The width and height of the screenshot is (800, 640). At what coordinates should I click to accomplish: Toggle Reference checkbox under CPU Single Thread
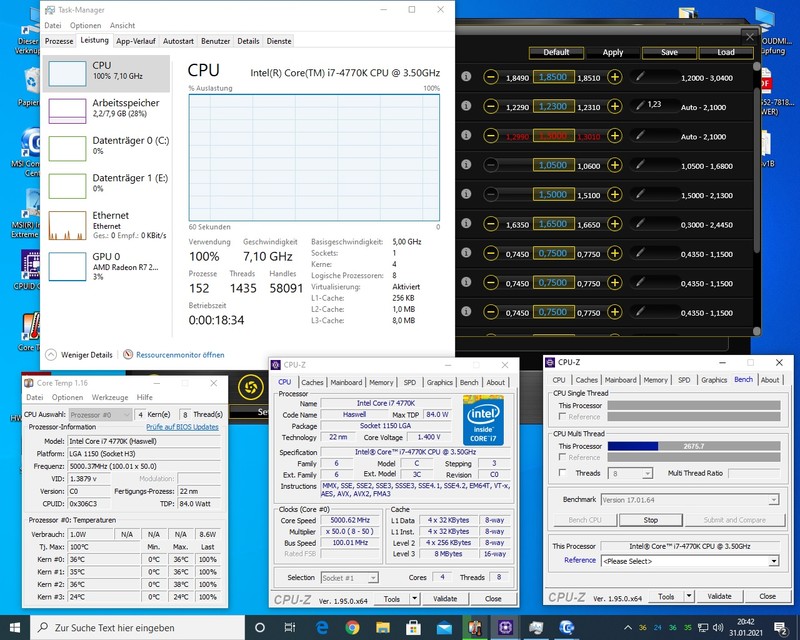click(x=562, y=416)
